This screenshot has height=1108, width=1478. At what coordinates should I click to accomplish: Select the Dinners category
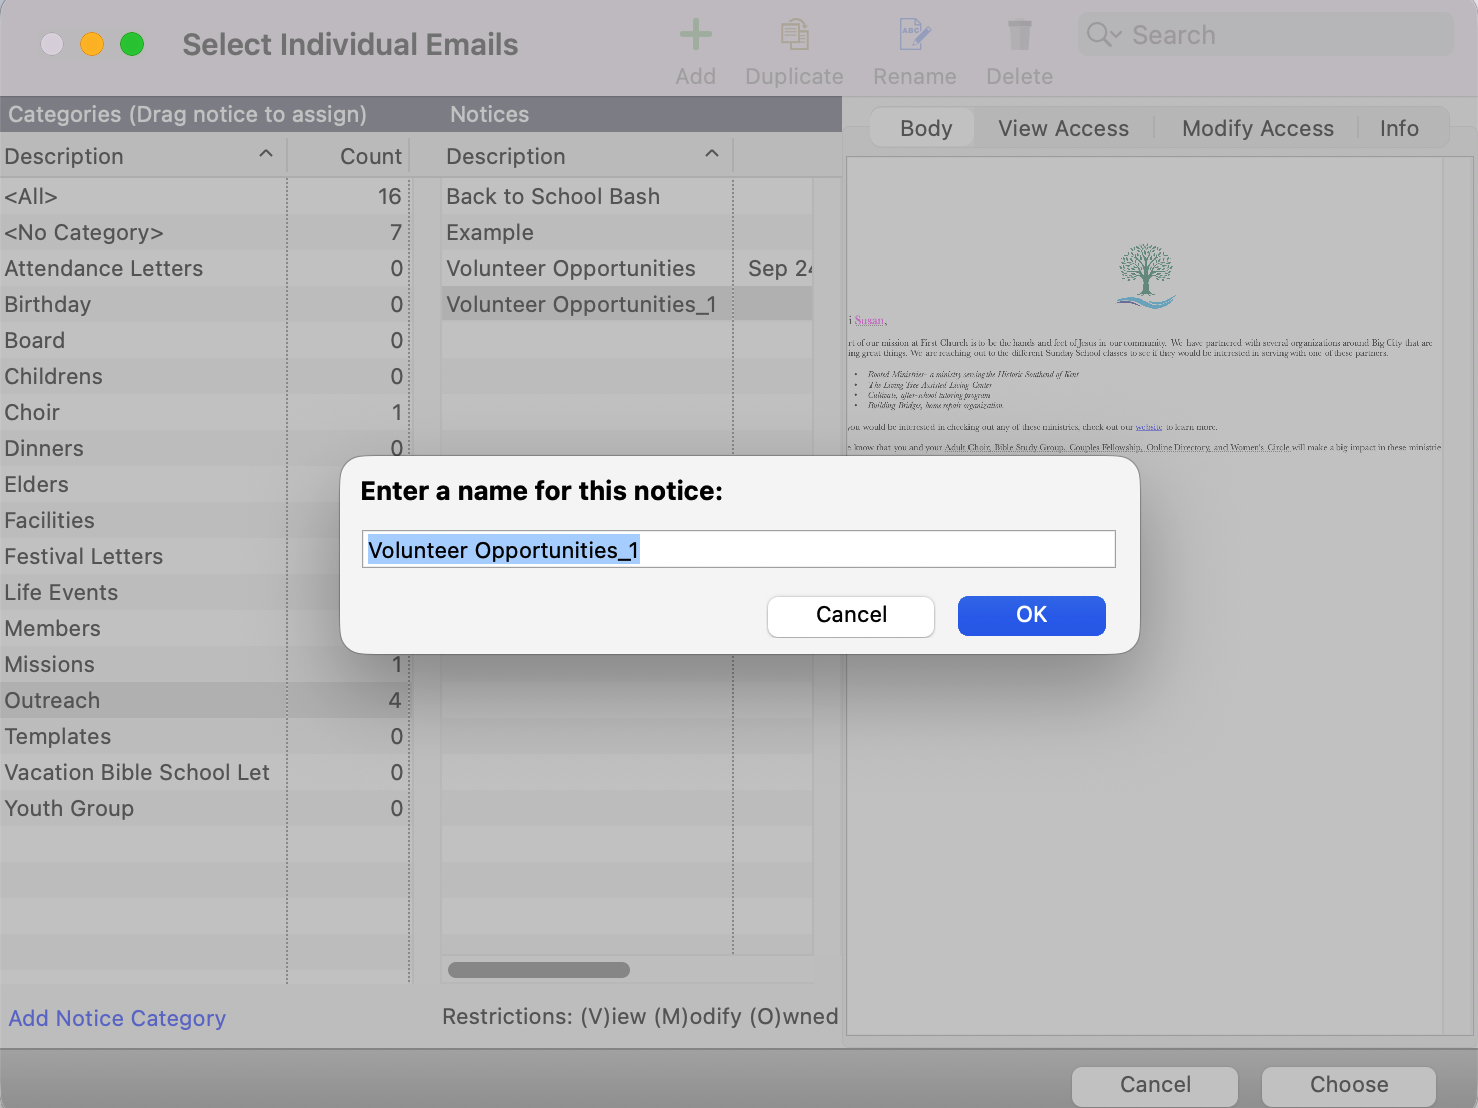coord(204,448)
